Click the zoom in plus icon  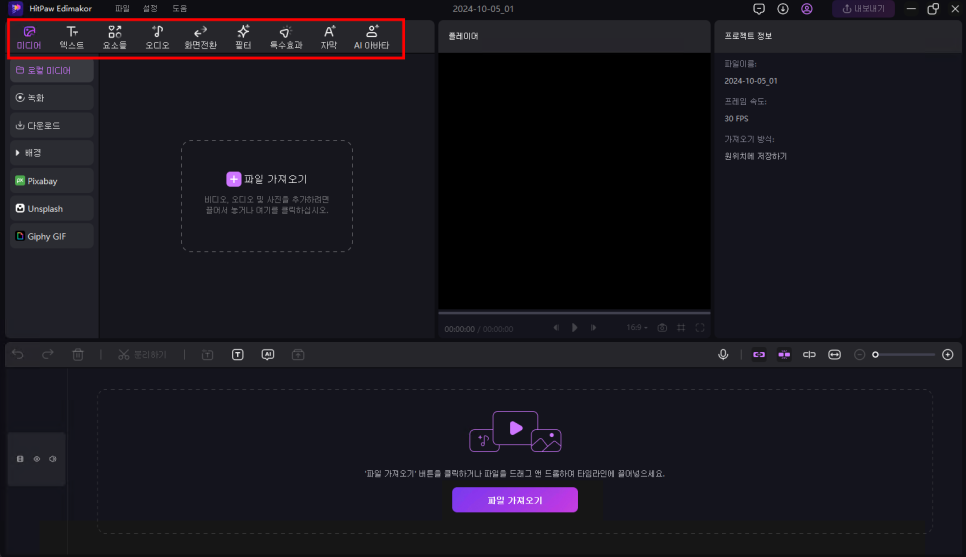point(948,355)
